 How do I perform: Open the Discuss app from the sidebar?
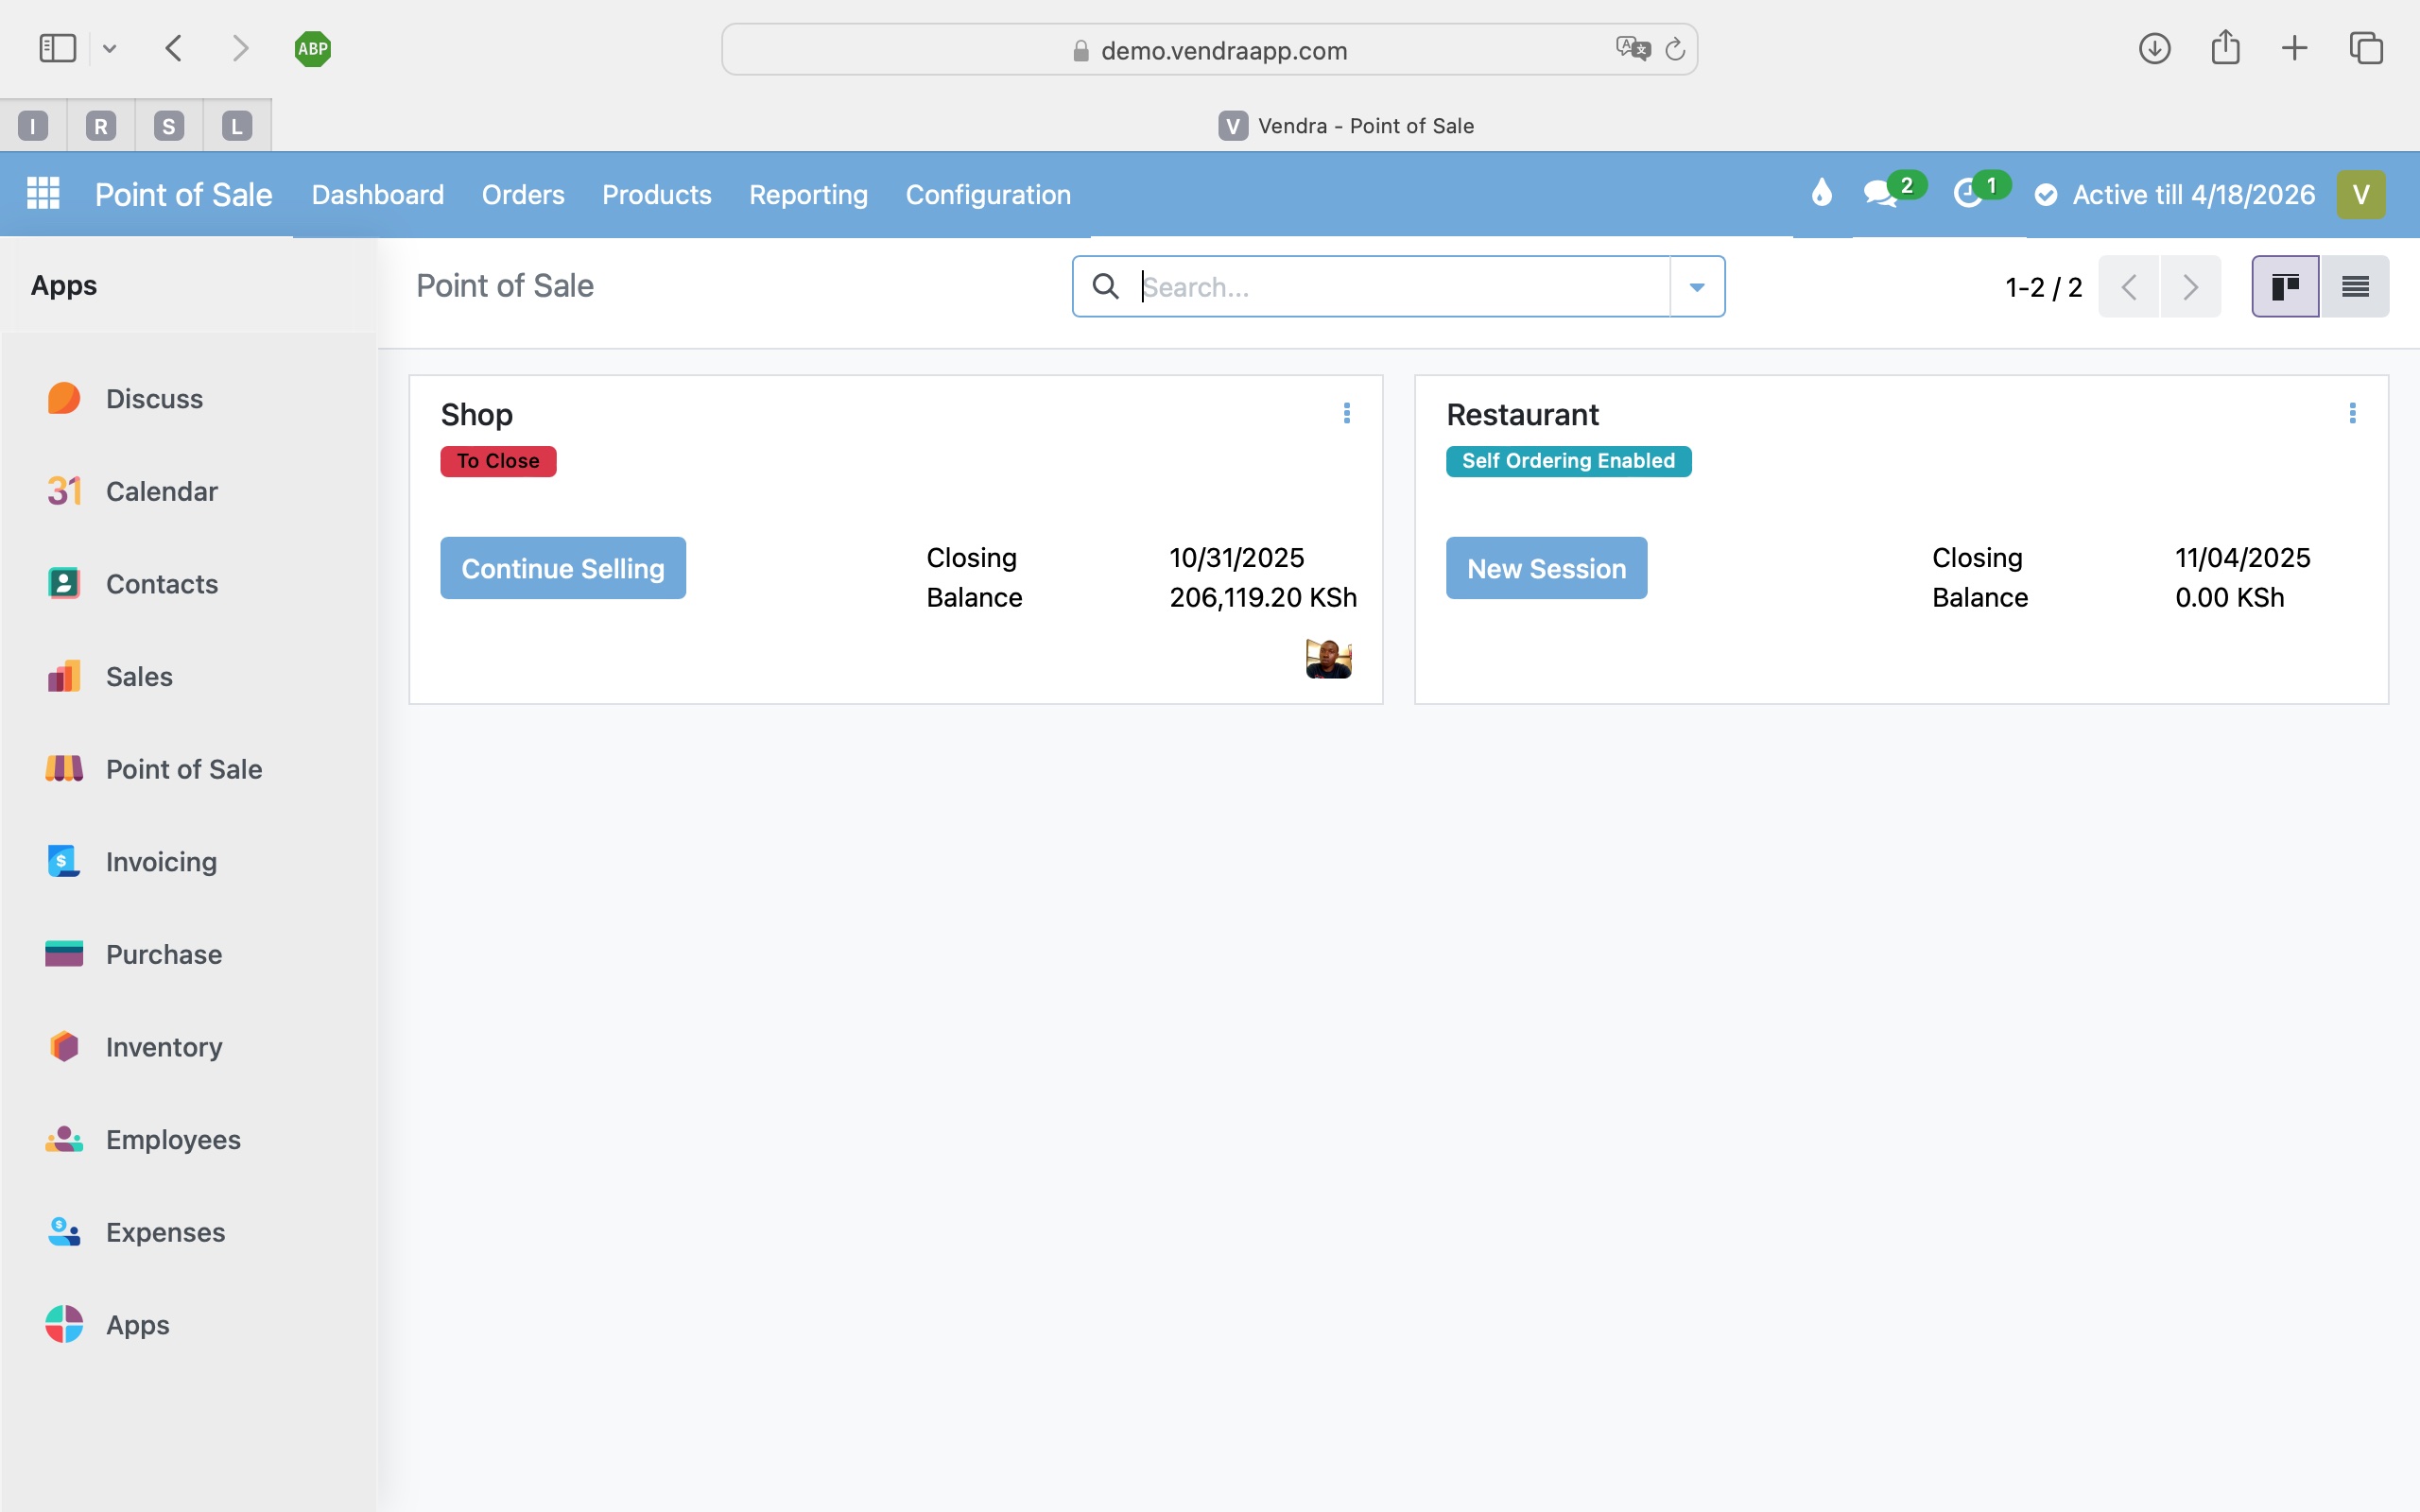[x=153, y=398]
